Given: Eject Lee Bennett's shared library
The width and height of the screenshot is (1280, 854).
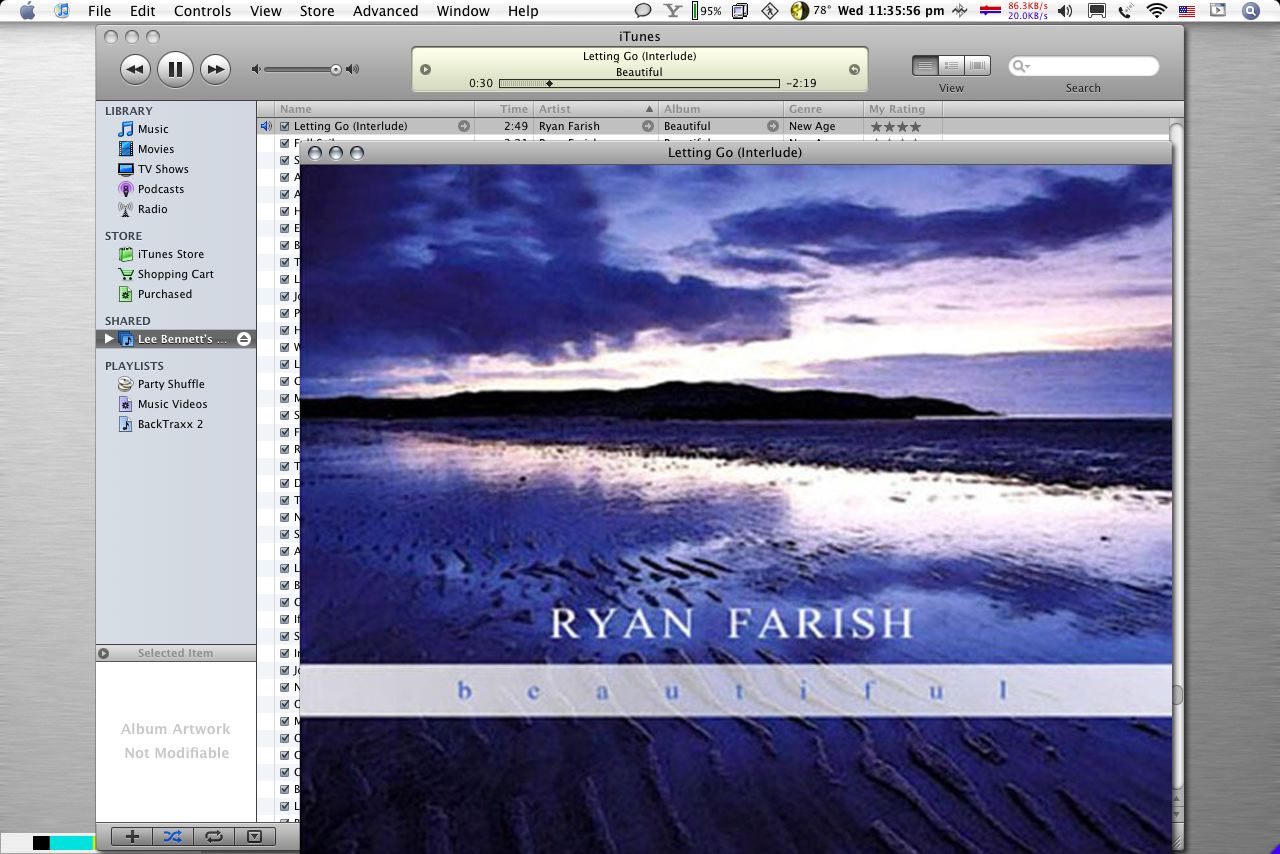Looking at the screenshot, I should [244, 339].
